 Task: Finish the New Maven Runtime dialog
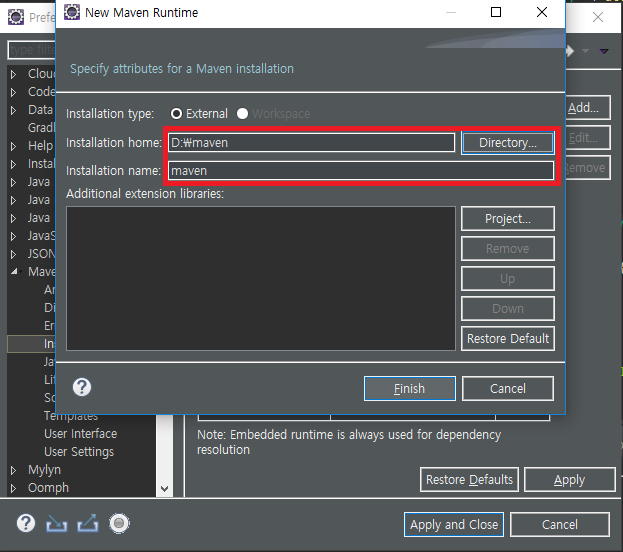(410, 389)
